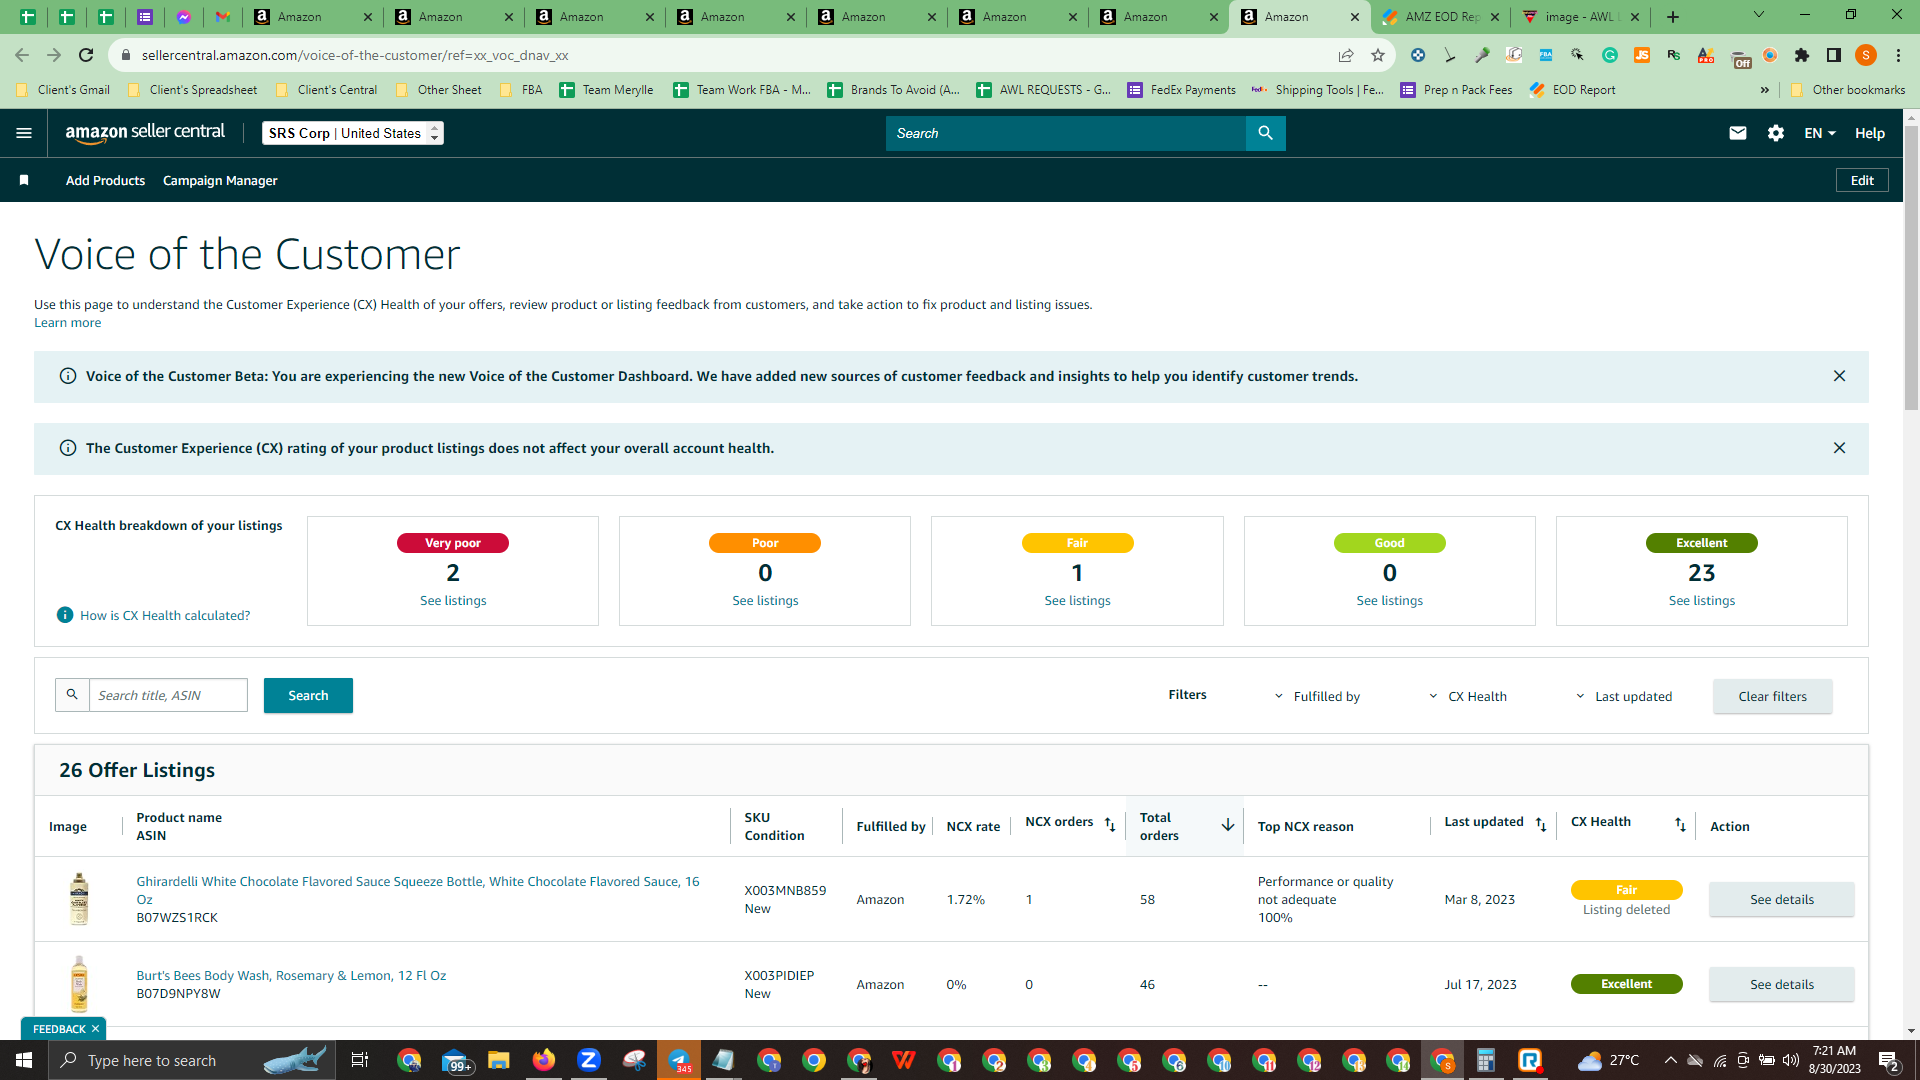Show hidden system tray icons
Screen dimensions: 1920x1080
1670,1060
